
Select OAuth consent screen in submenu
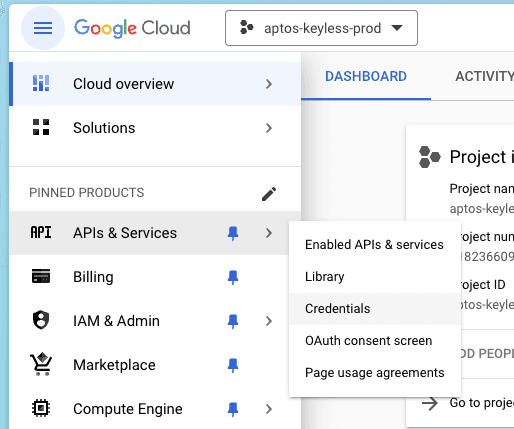[x=375, y=341]
